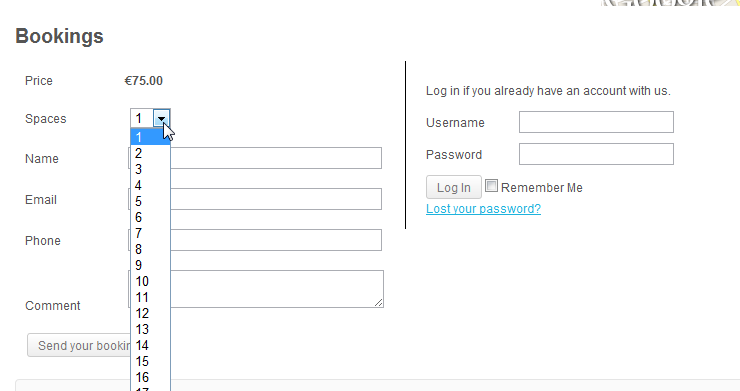
Task: Click Send your booking button
Action: tap(79, 345)
